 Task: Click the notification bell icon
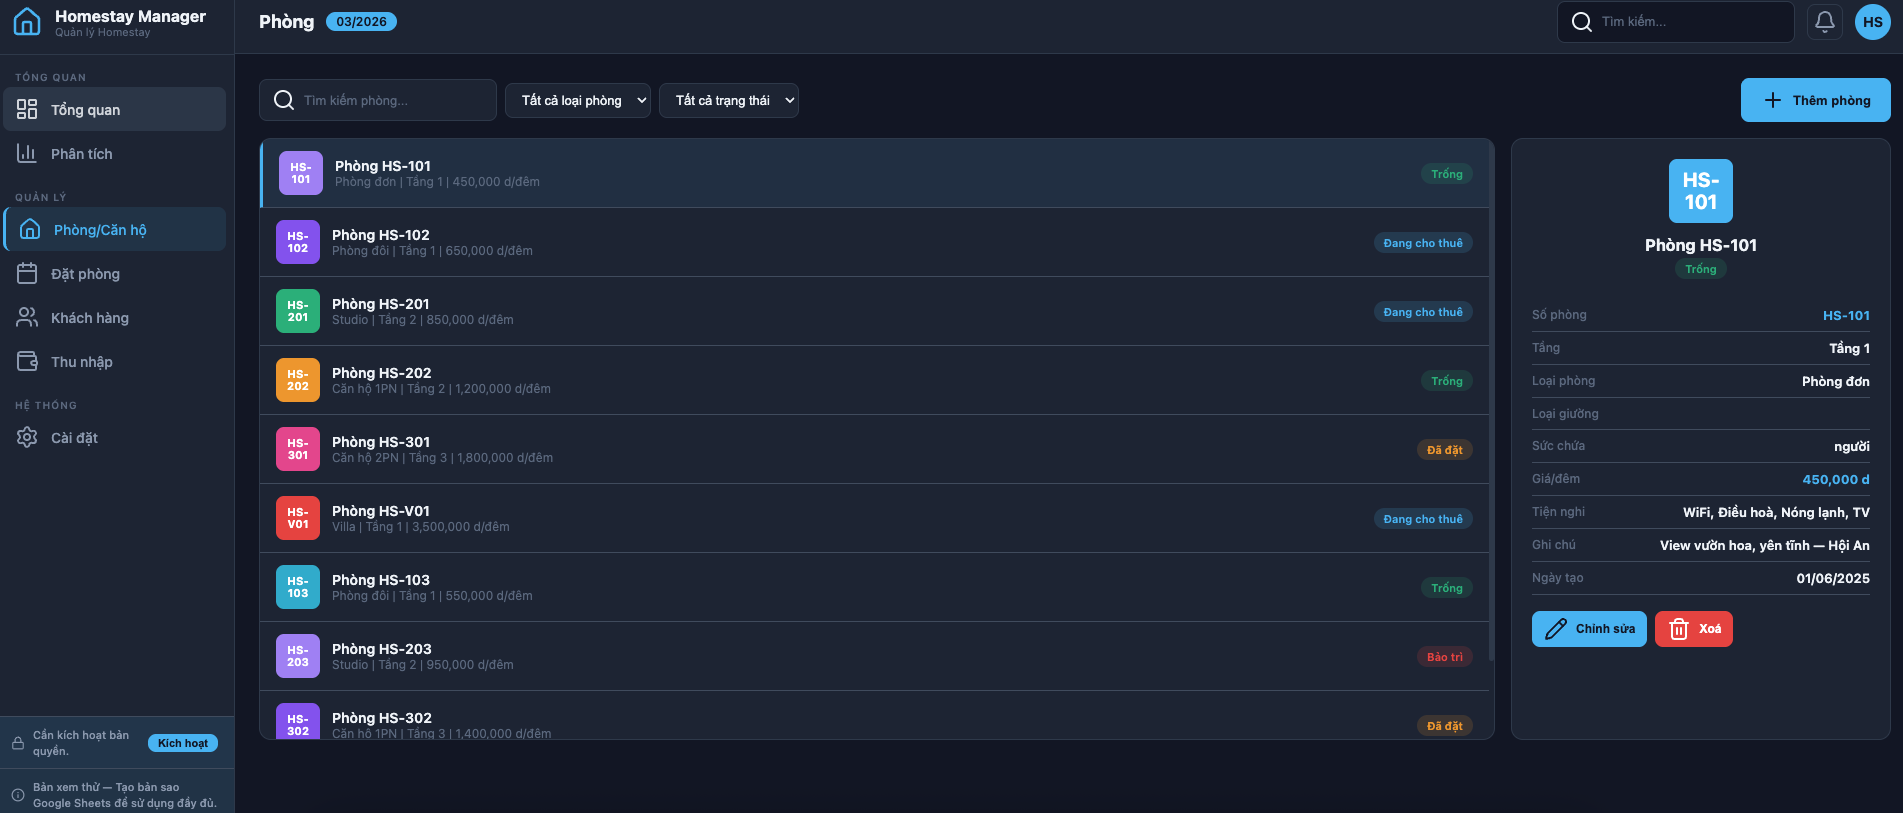1825,21
